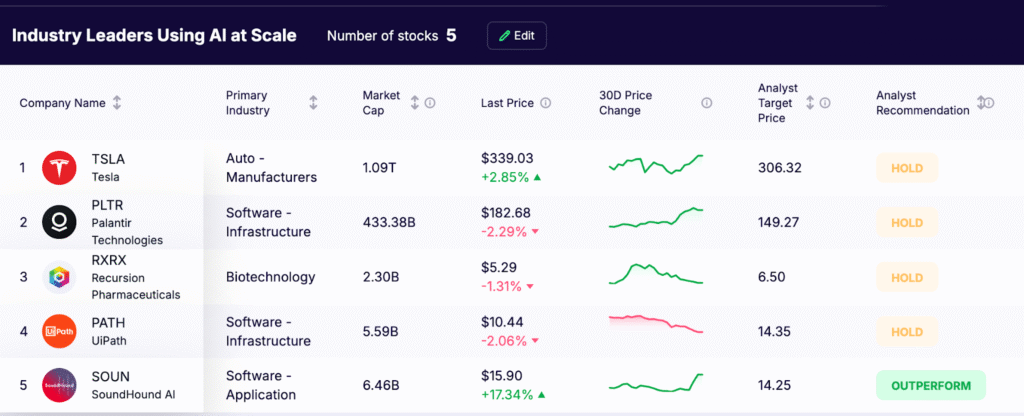Screen dimensions: 1024x416
Task: Click the $339.03 last price
Action: click(x=507, y=158)
